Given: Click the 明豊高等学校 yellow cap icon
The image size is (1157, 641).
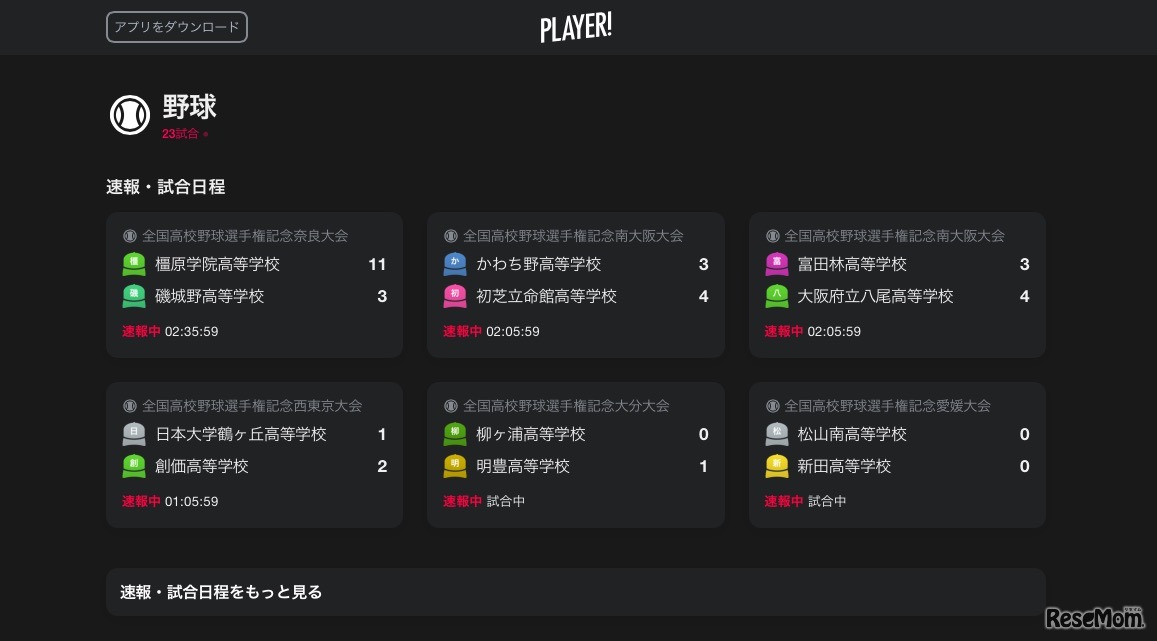Looking at the screenshot, I should [x=455, y=466].
